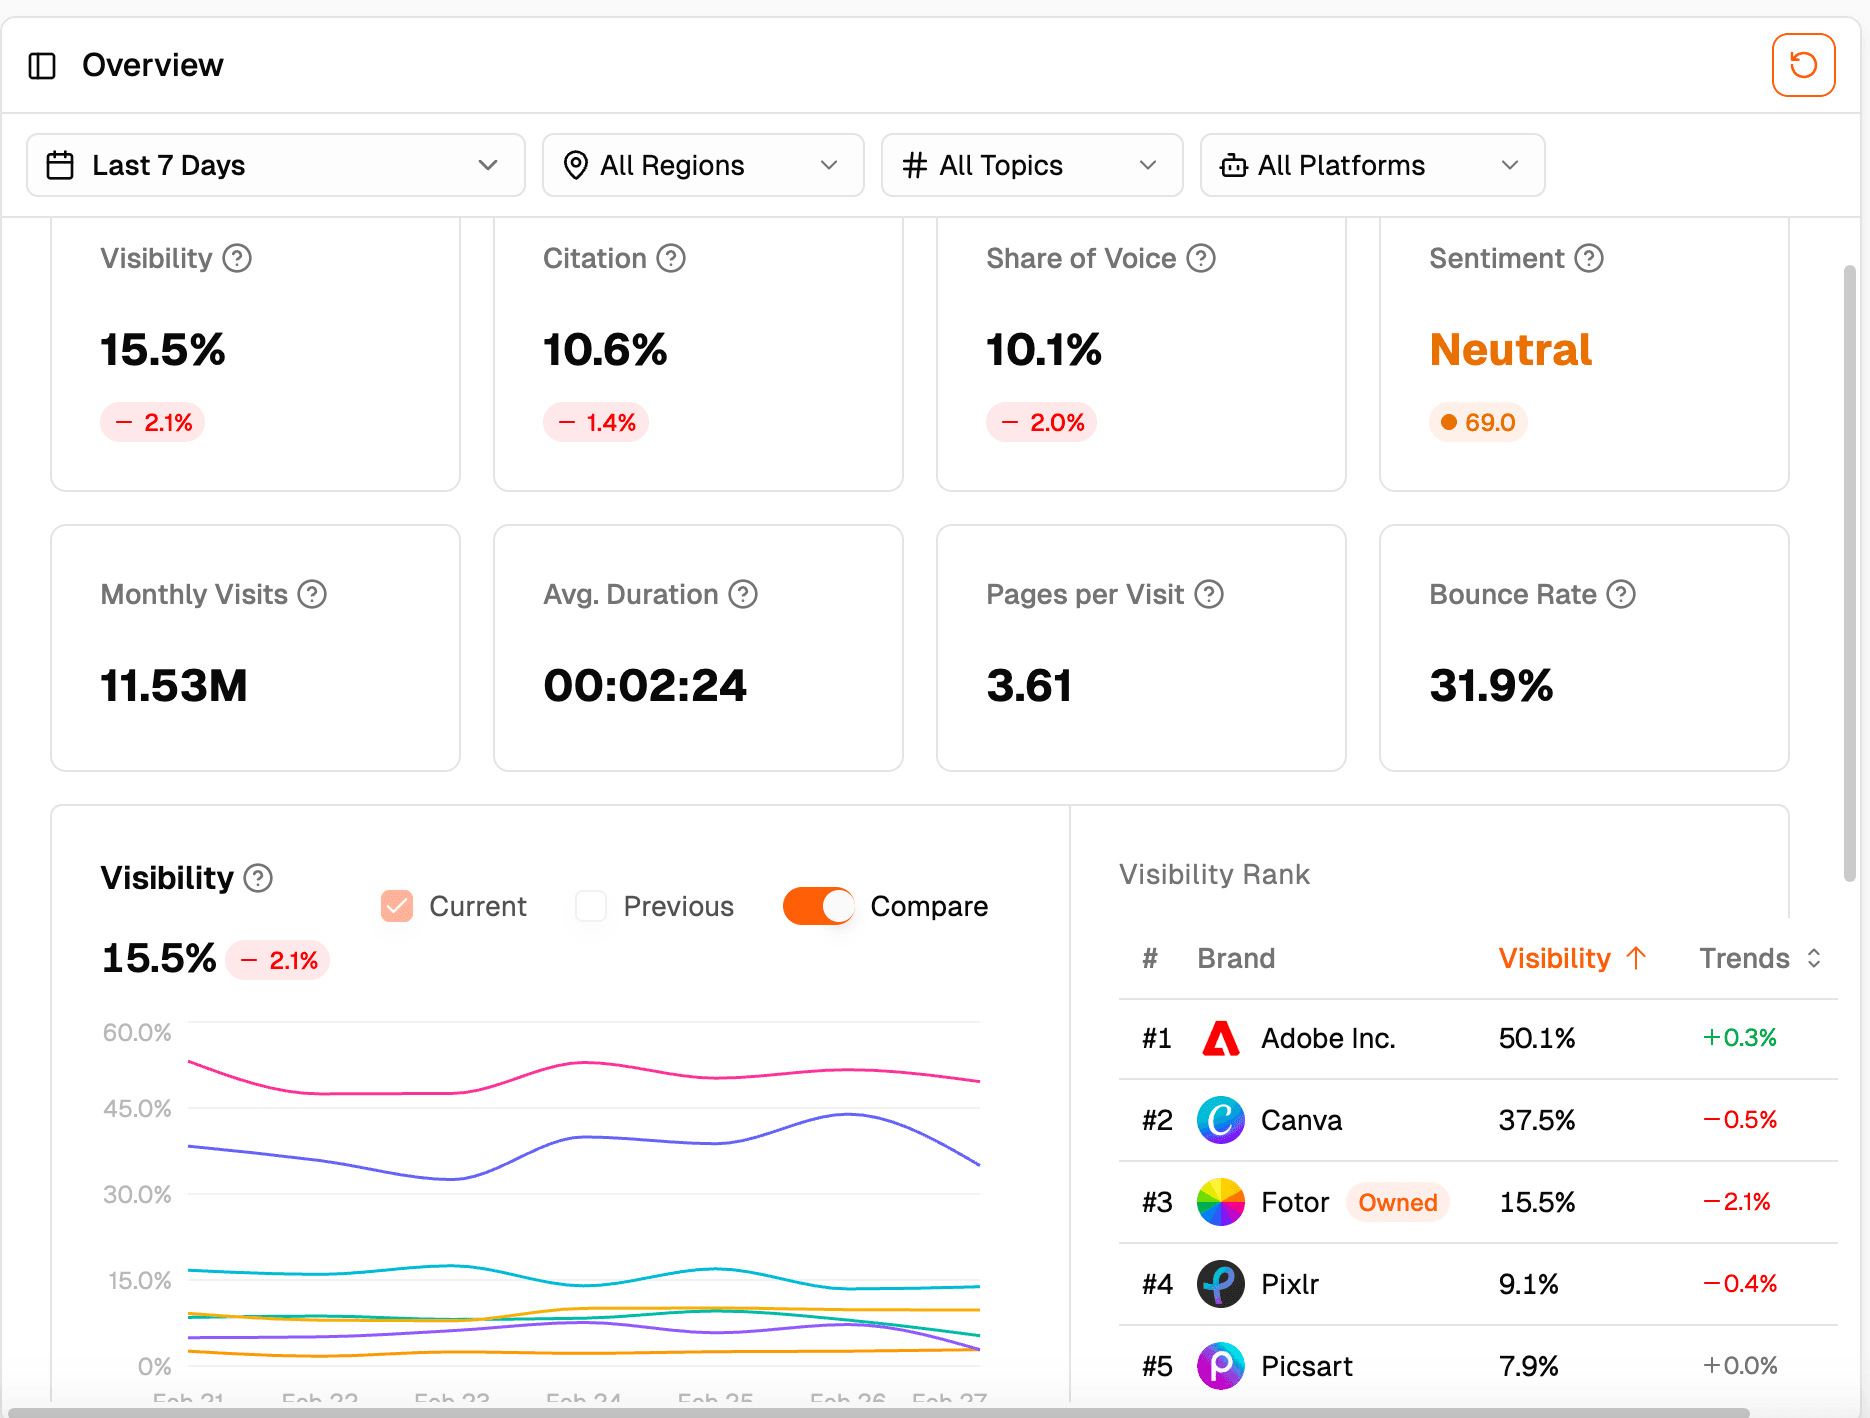
Task: Click the Picsart brand name
Action: point(1306,1366)
